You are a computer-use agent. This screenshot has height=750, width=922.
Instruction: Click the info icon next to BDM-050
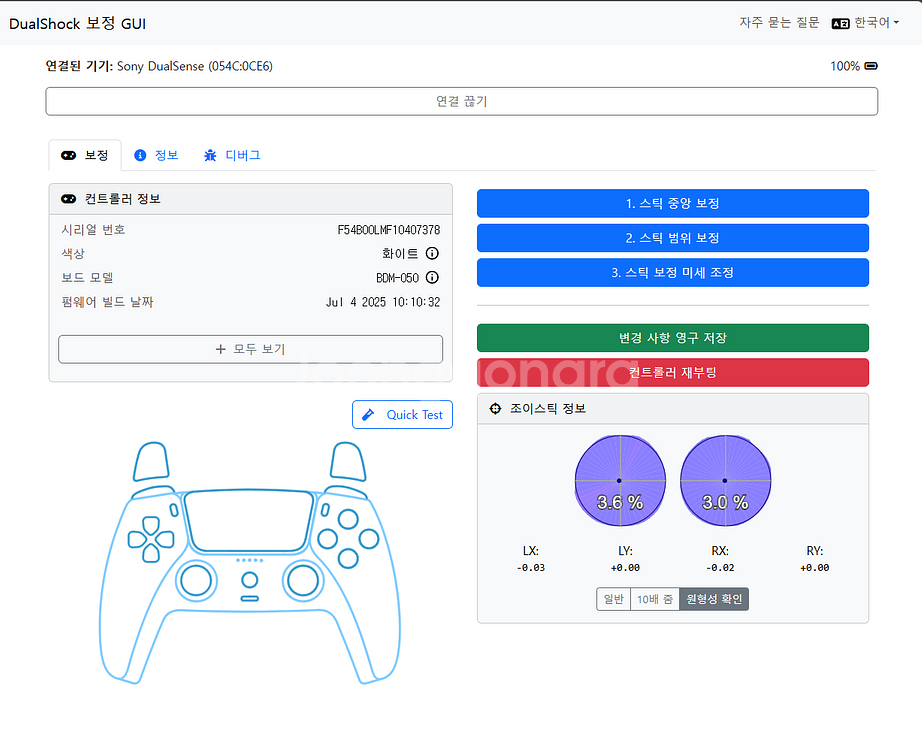[432, 278]
